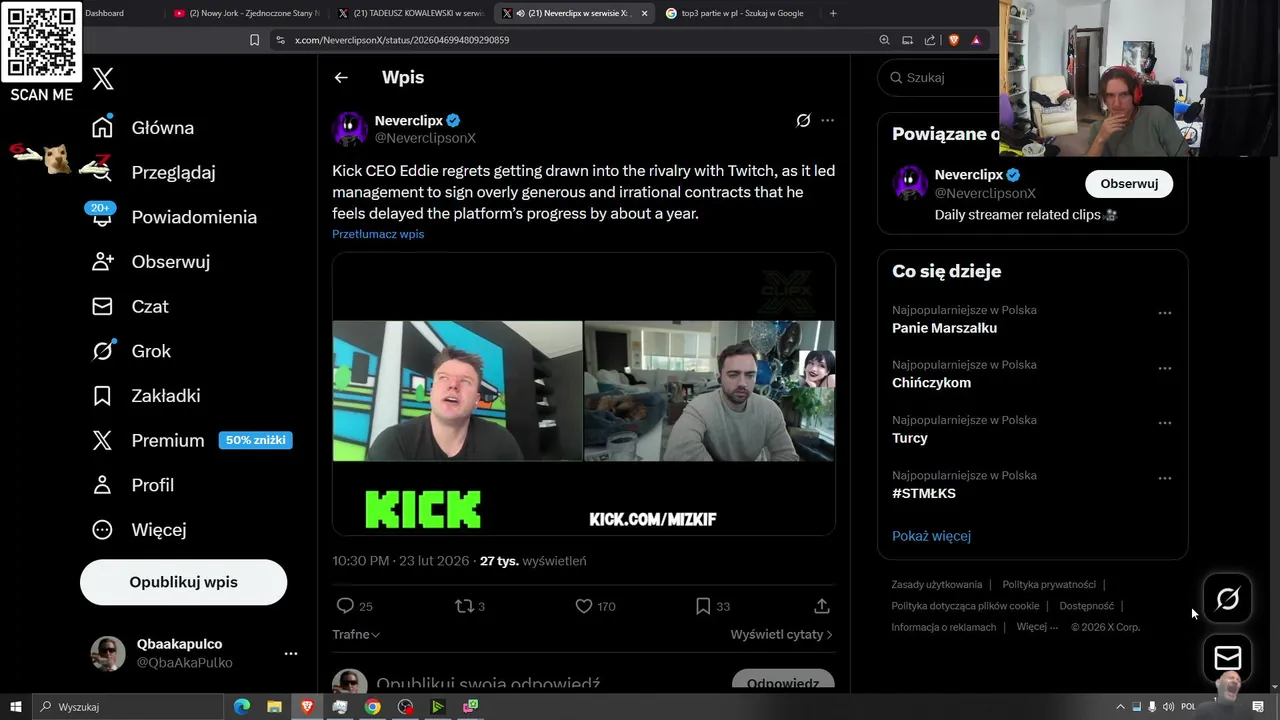Viewport: 1280px width, 720px height.
Task: Follow Neverclipx with Obserwuj button
Action: click(1129, 184)
